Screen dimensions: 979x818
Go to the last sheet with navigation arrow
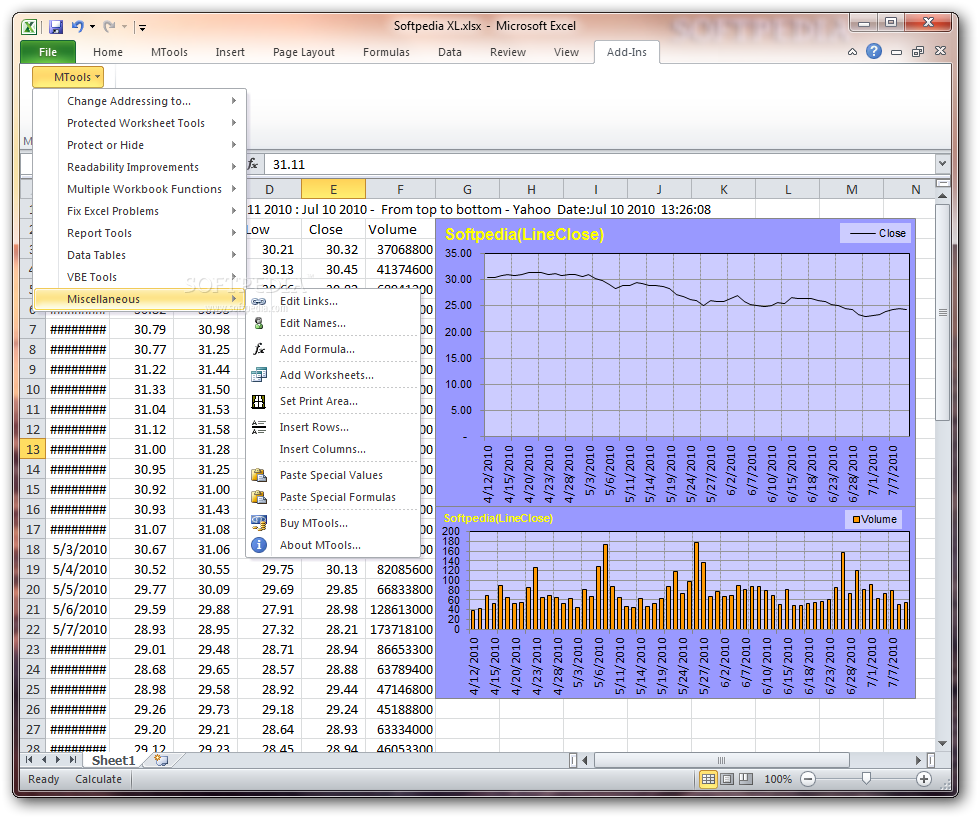(x=72, y=760)
